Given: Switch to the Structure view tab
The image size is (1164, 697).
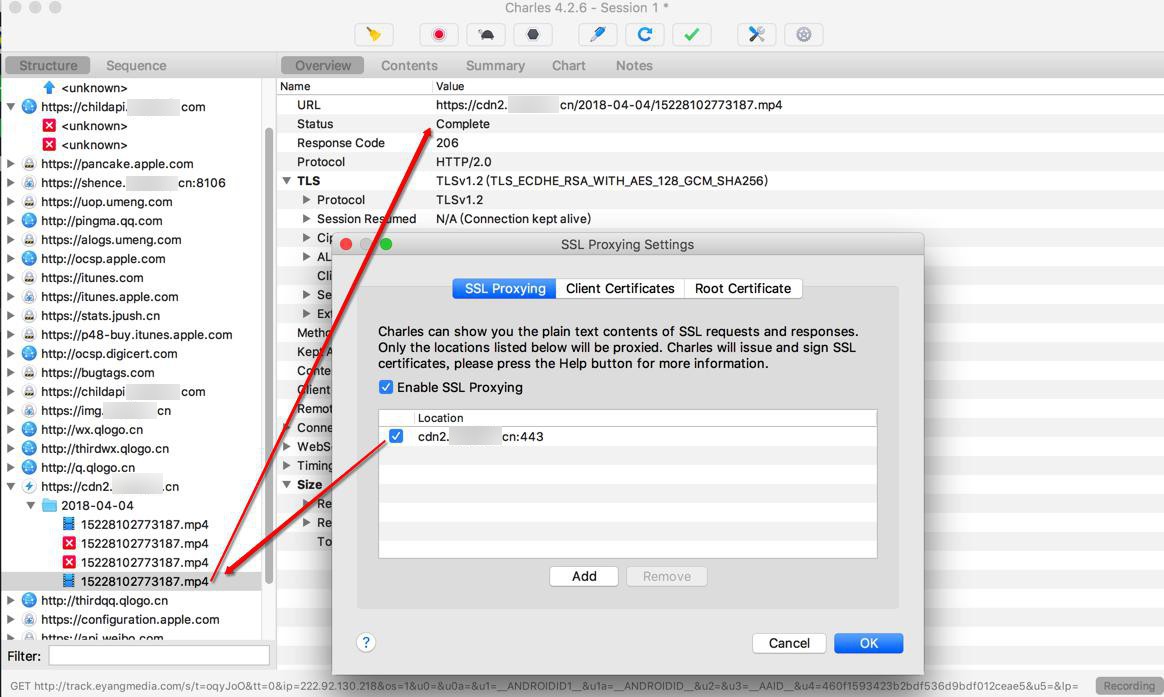Looking at the screenshot, I should click(x=48, y=65).
